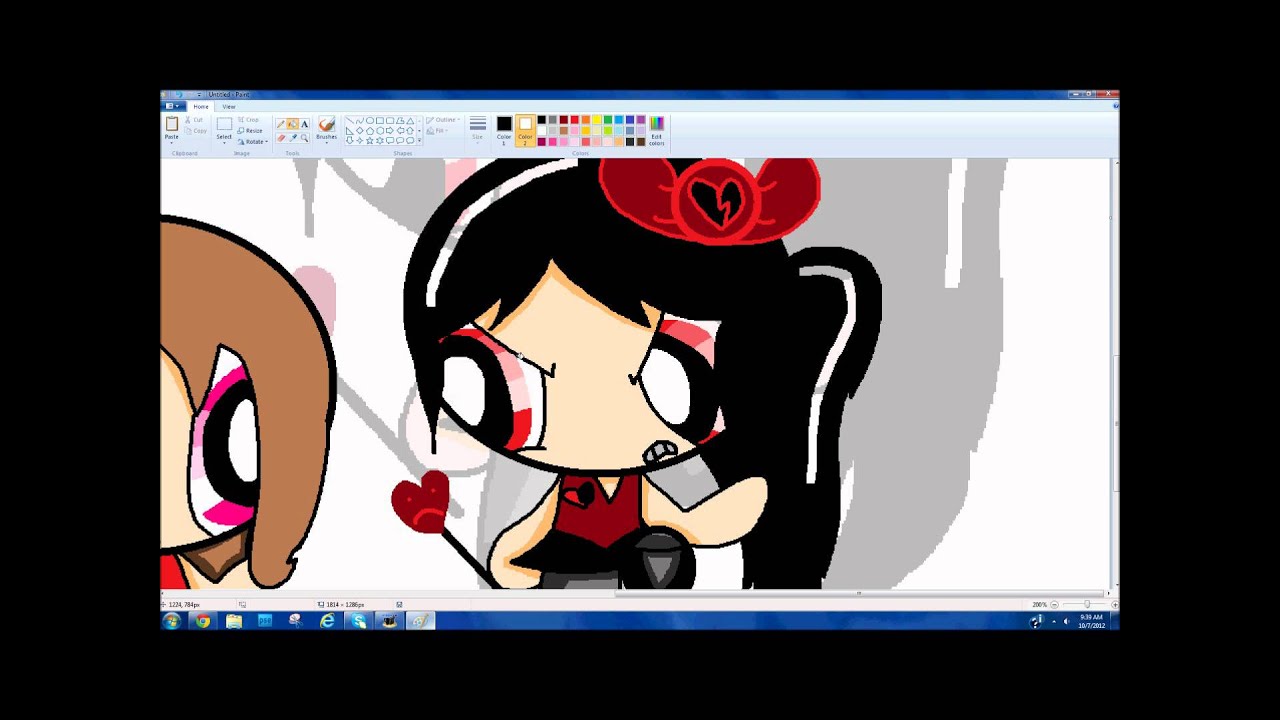Select the Text tool
This screenshot has width=1280, height=720.
point(304,124)
